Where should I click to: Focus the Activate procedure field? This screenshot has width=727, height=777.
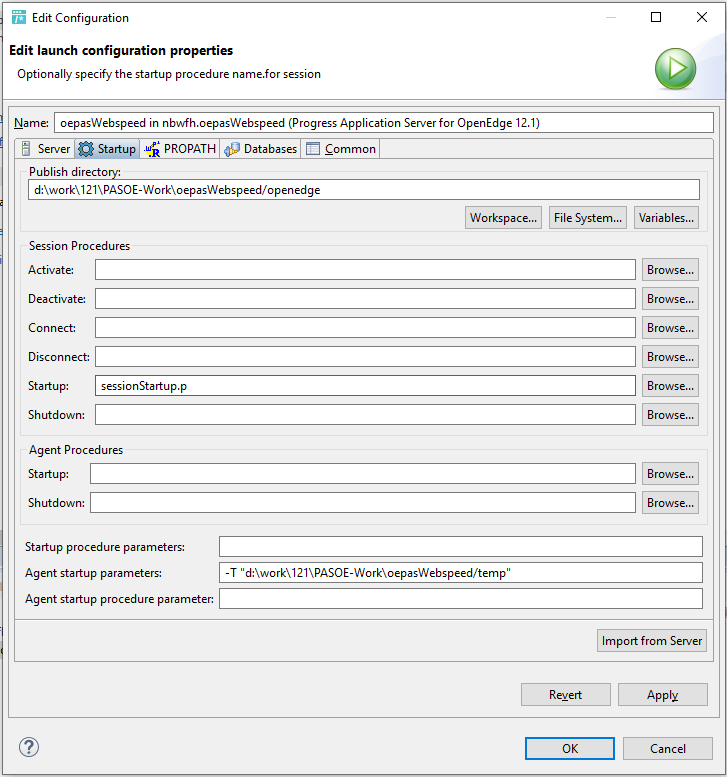coord(365,270)
